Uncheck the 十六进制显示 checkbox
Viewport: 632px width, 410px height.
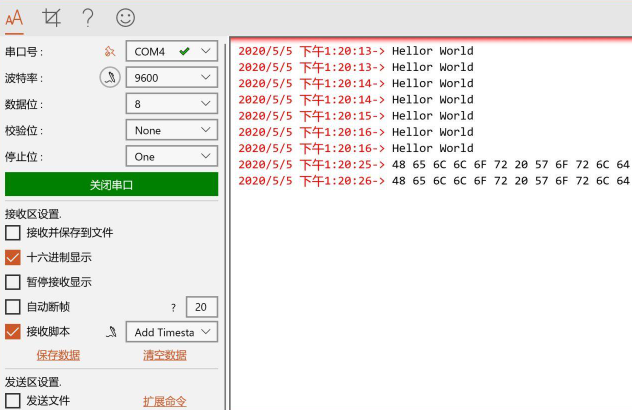coord(13,257)
